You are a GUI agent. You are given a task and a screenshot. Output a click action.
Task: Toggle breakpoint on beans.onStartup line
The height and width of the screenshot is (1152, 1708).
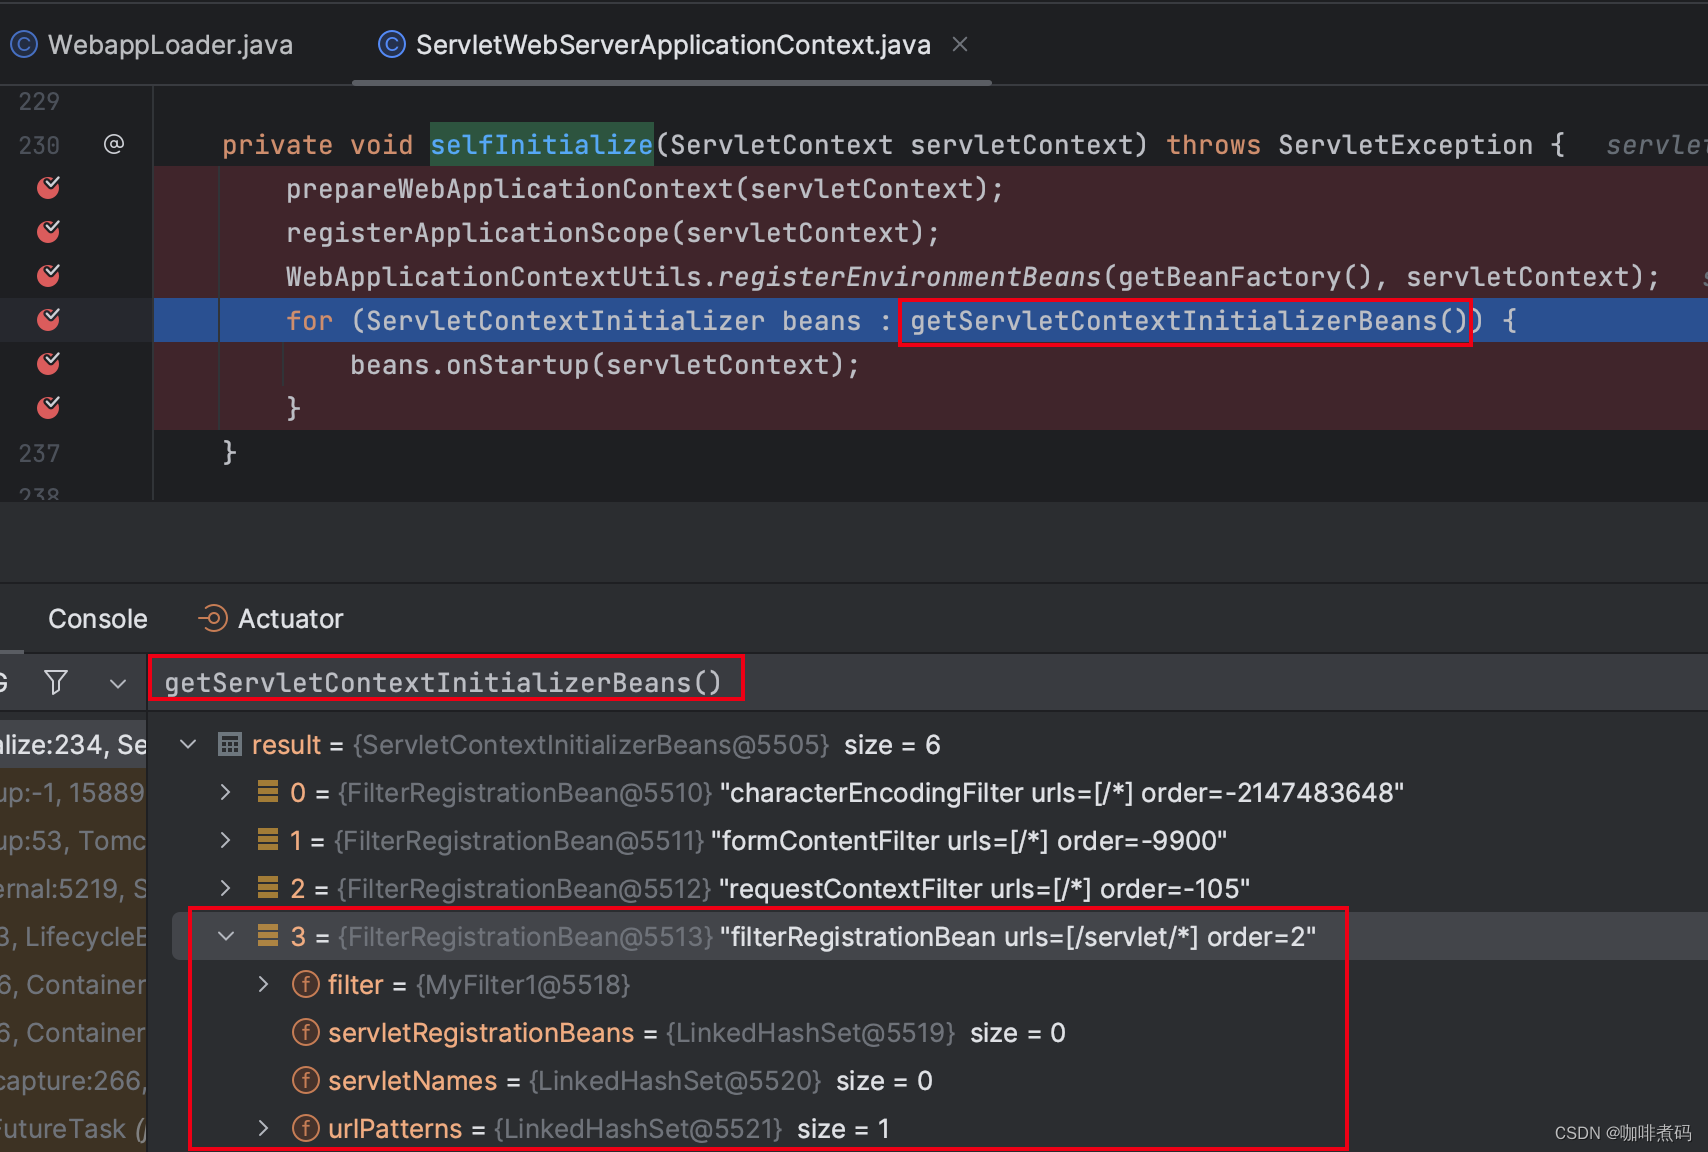point(48,364)
